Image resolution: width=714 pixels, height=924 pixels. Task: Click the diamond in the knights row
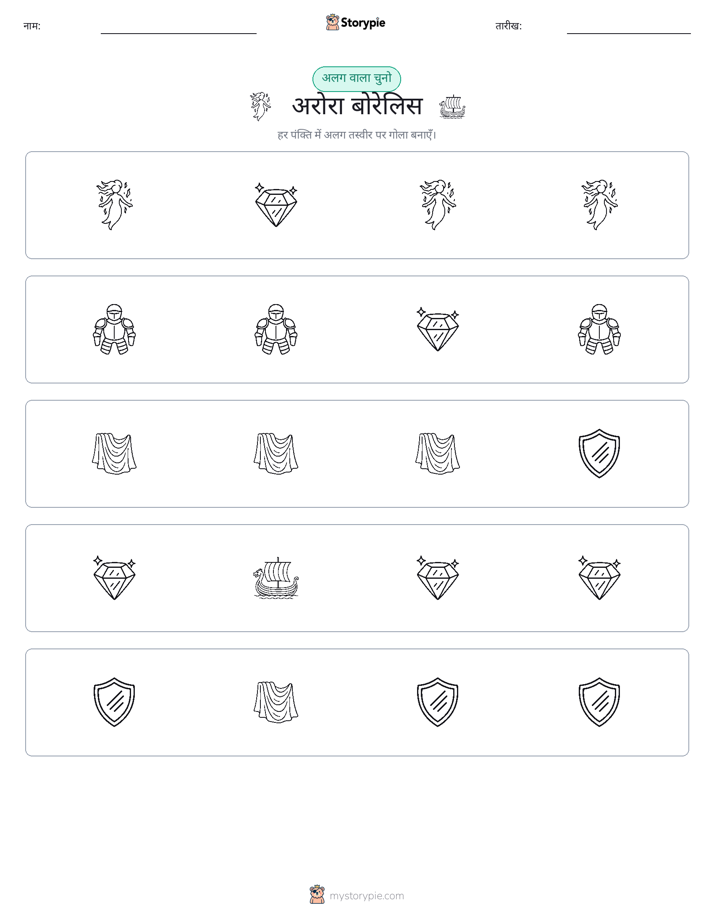[438, 329]
